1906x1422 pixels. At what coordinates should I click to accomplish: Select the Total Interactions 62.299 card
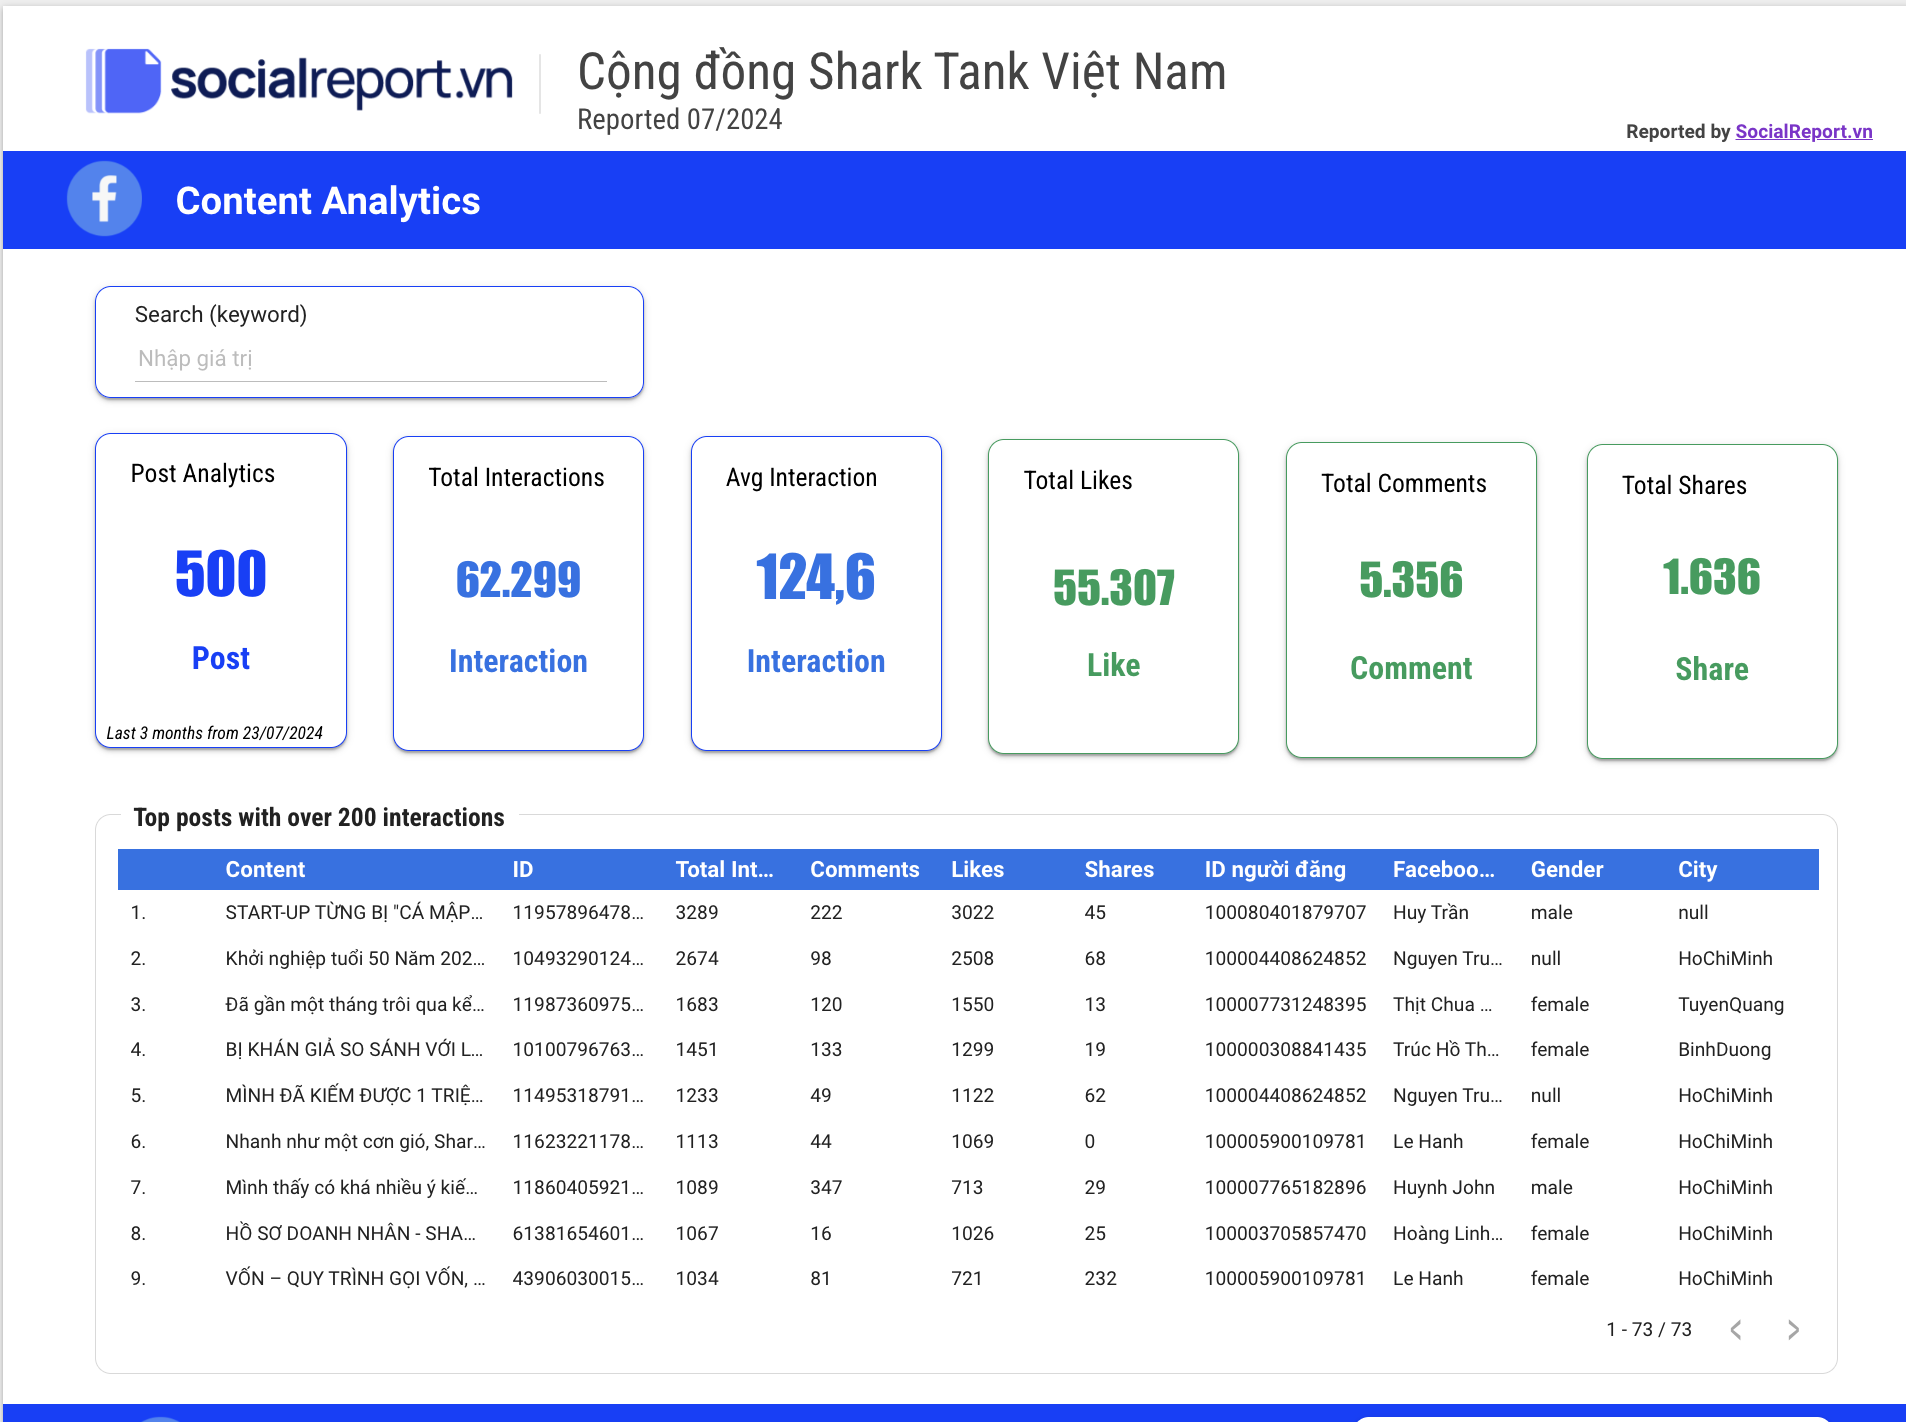[518, 593]
